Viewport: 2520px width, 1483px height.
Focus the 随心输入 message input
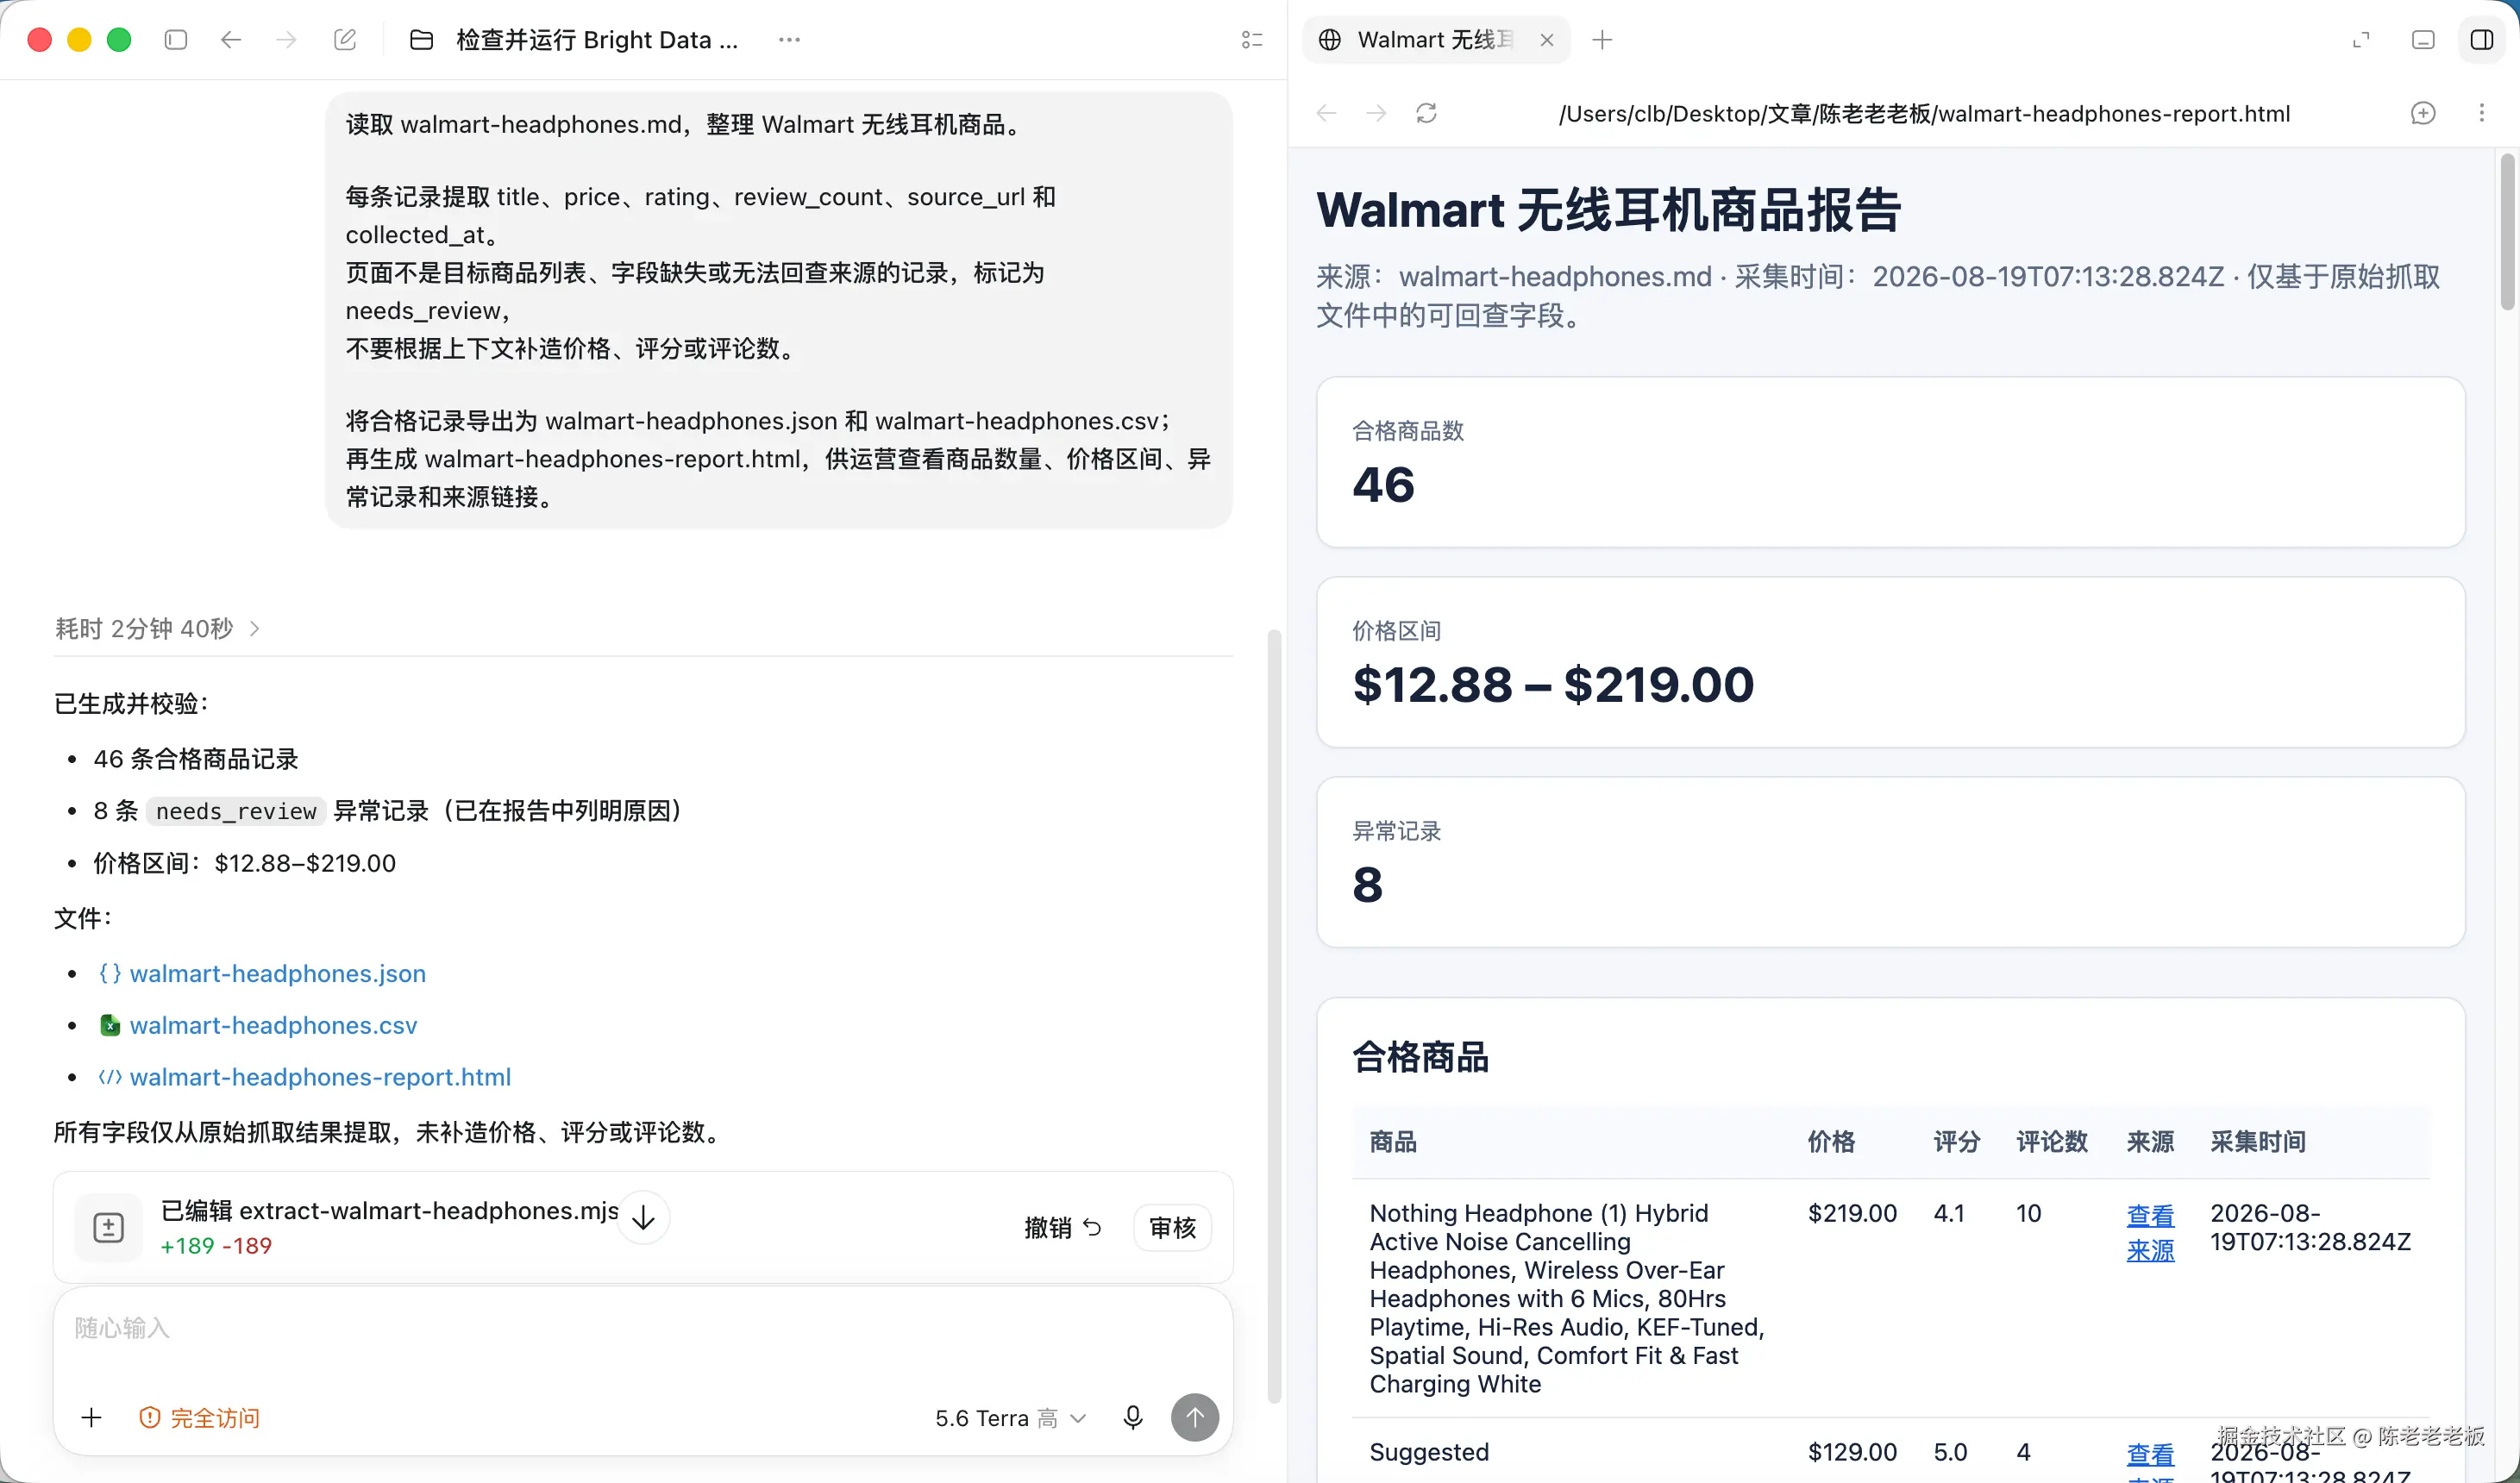tap(643, 1329)
